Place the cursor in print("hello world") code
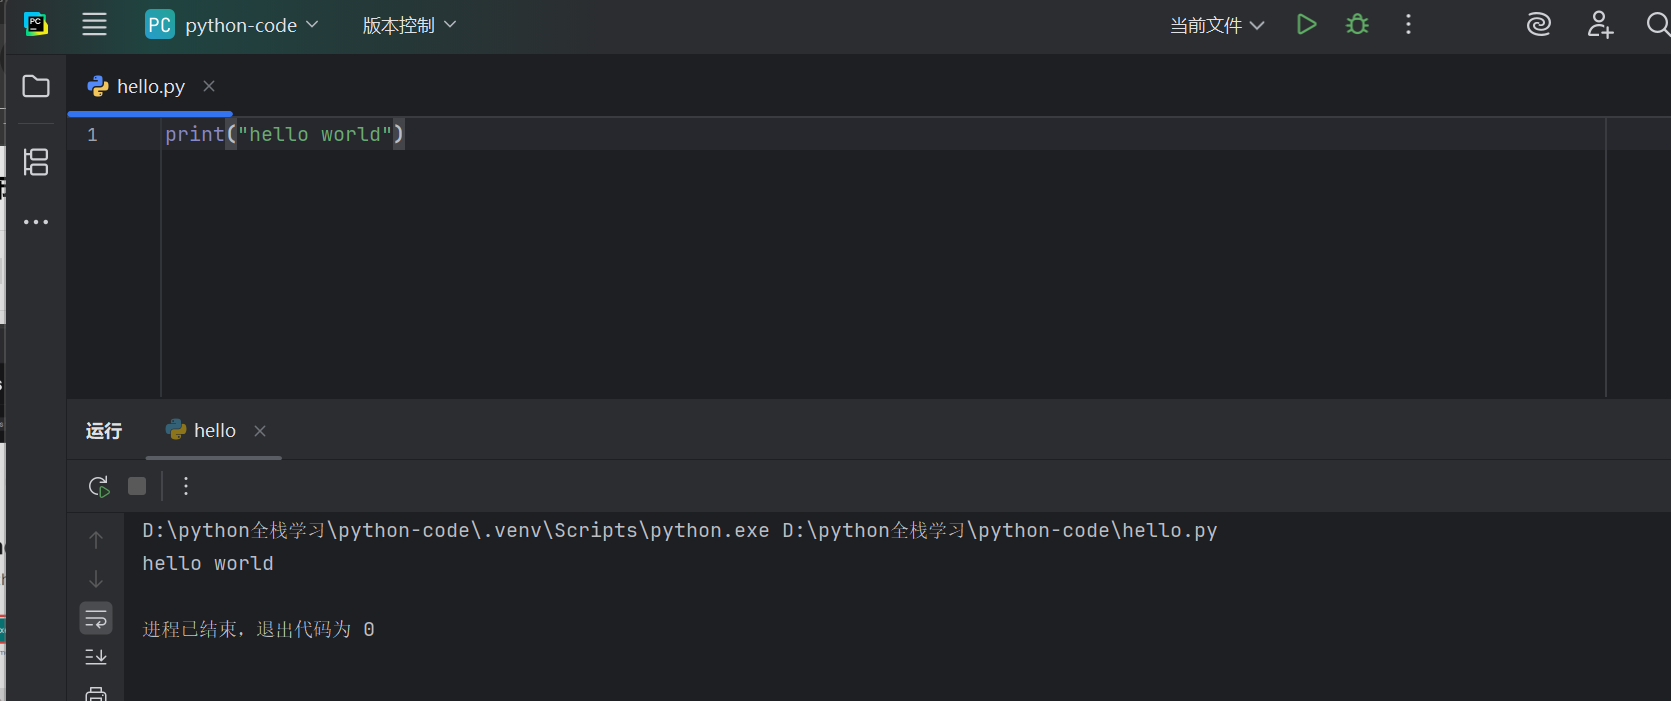 (284, 134)
